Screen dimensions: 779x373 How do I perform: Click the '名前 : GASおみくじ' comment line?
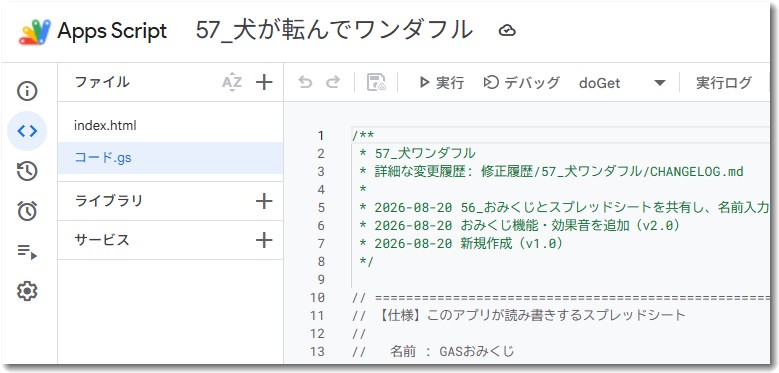433,352
